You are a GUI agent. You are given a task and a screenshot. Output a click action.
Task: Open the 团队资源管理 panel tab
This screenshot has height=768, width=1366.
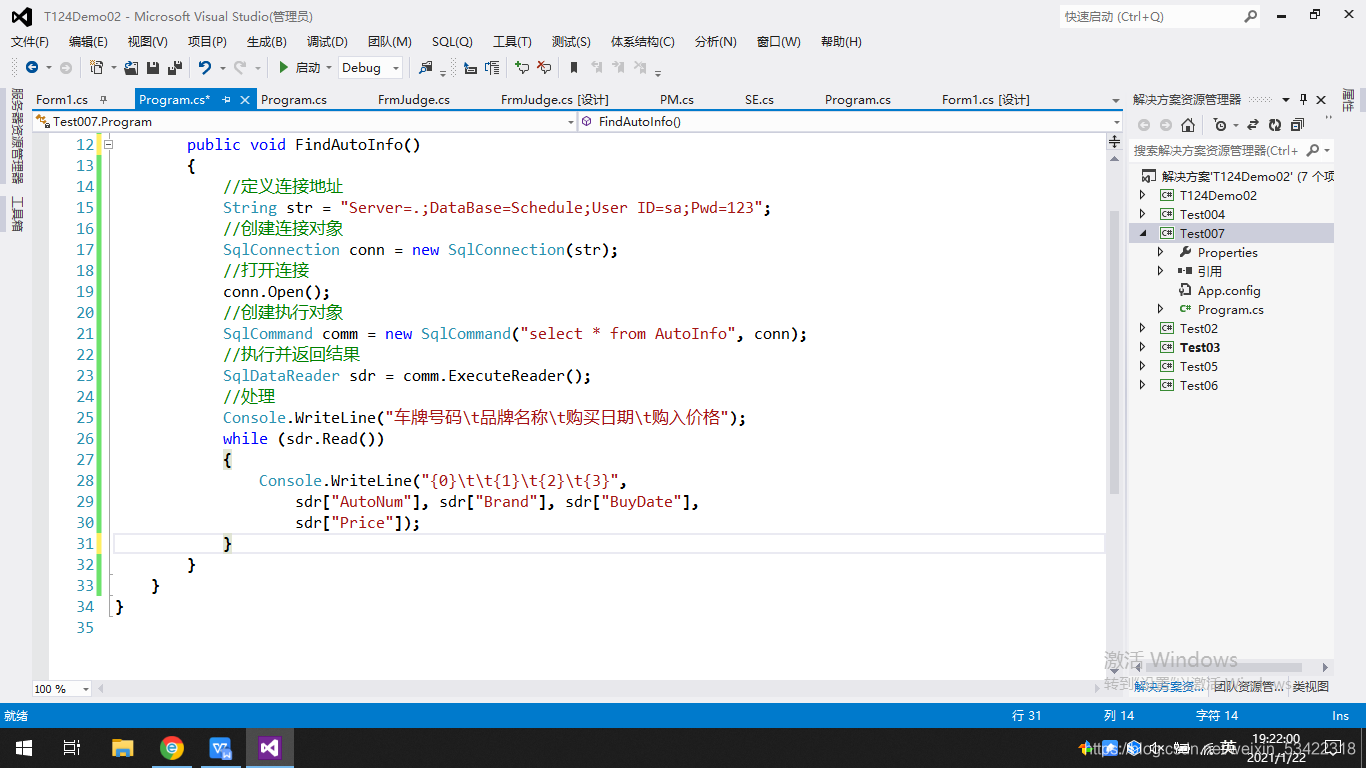1248,686
